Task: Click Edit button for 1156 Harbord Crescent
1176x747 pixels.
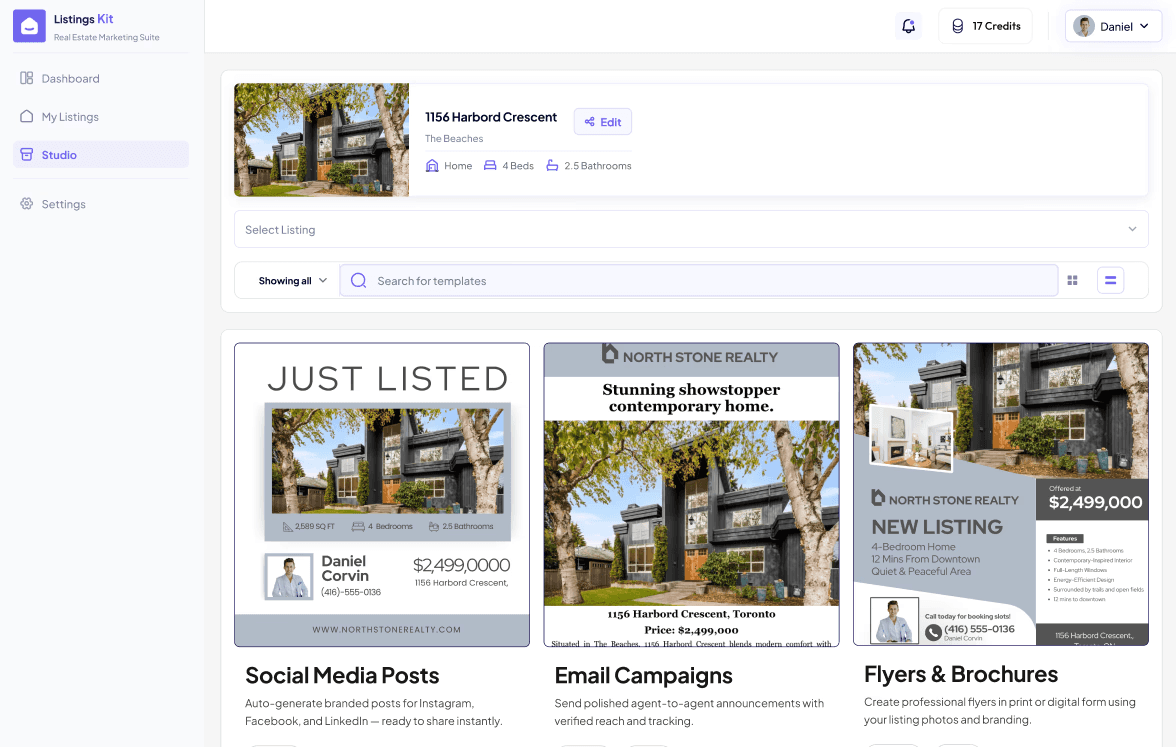Action: [x=603, y=122]
